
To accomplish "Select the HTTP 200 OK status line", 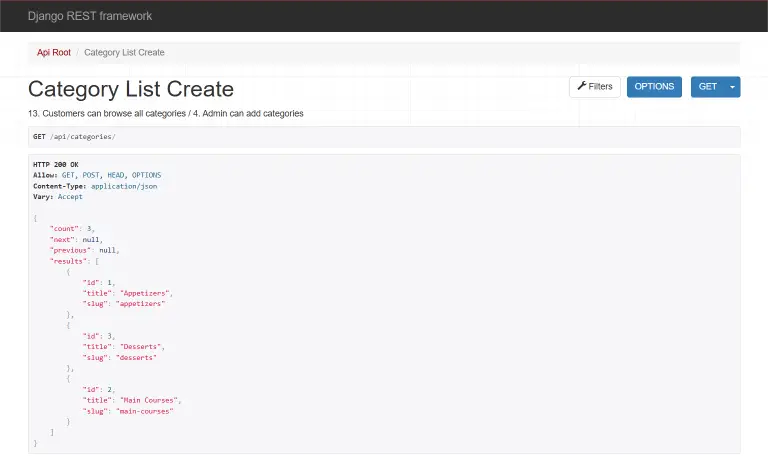I will (x=56, y=165).
